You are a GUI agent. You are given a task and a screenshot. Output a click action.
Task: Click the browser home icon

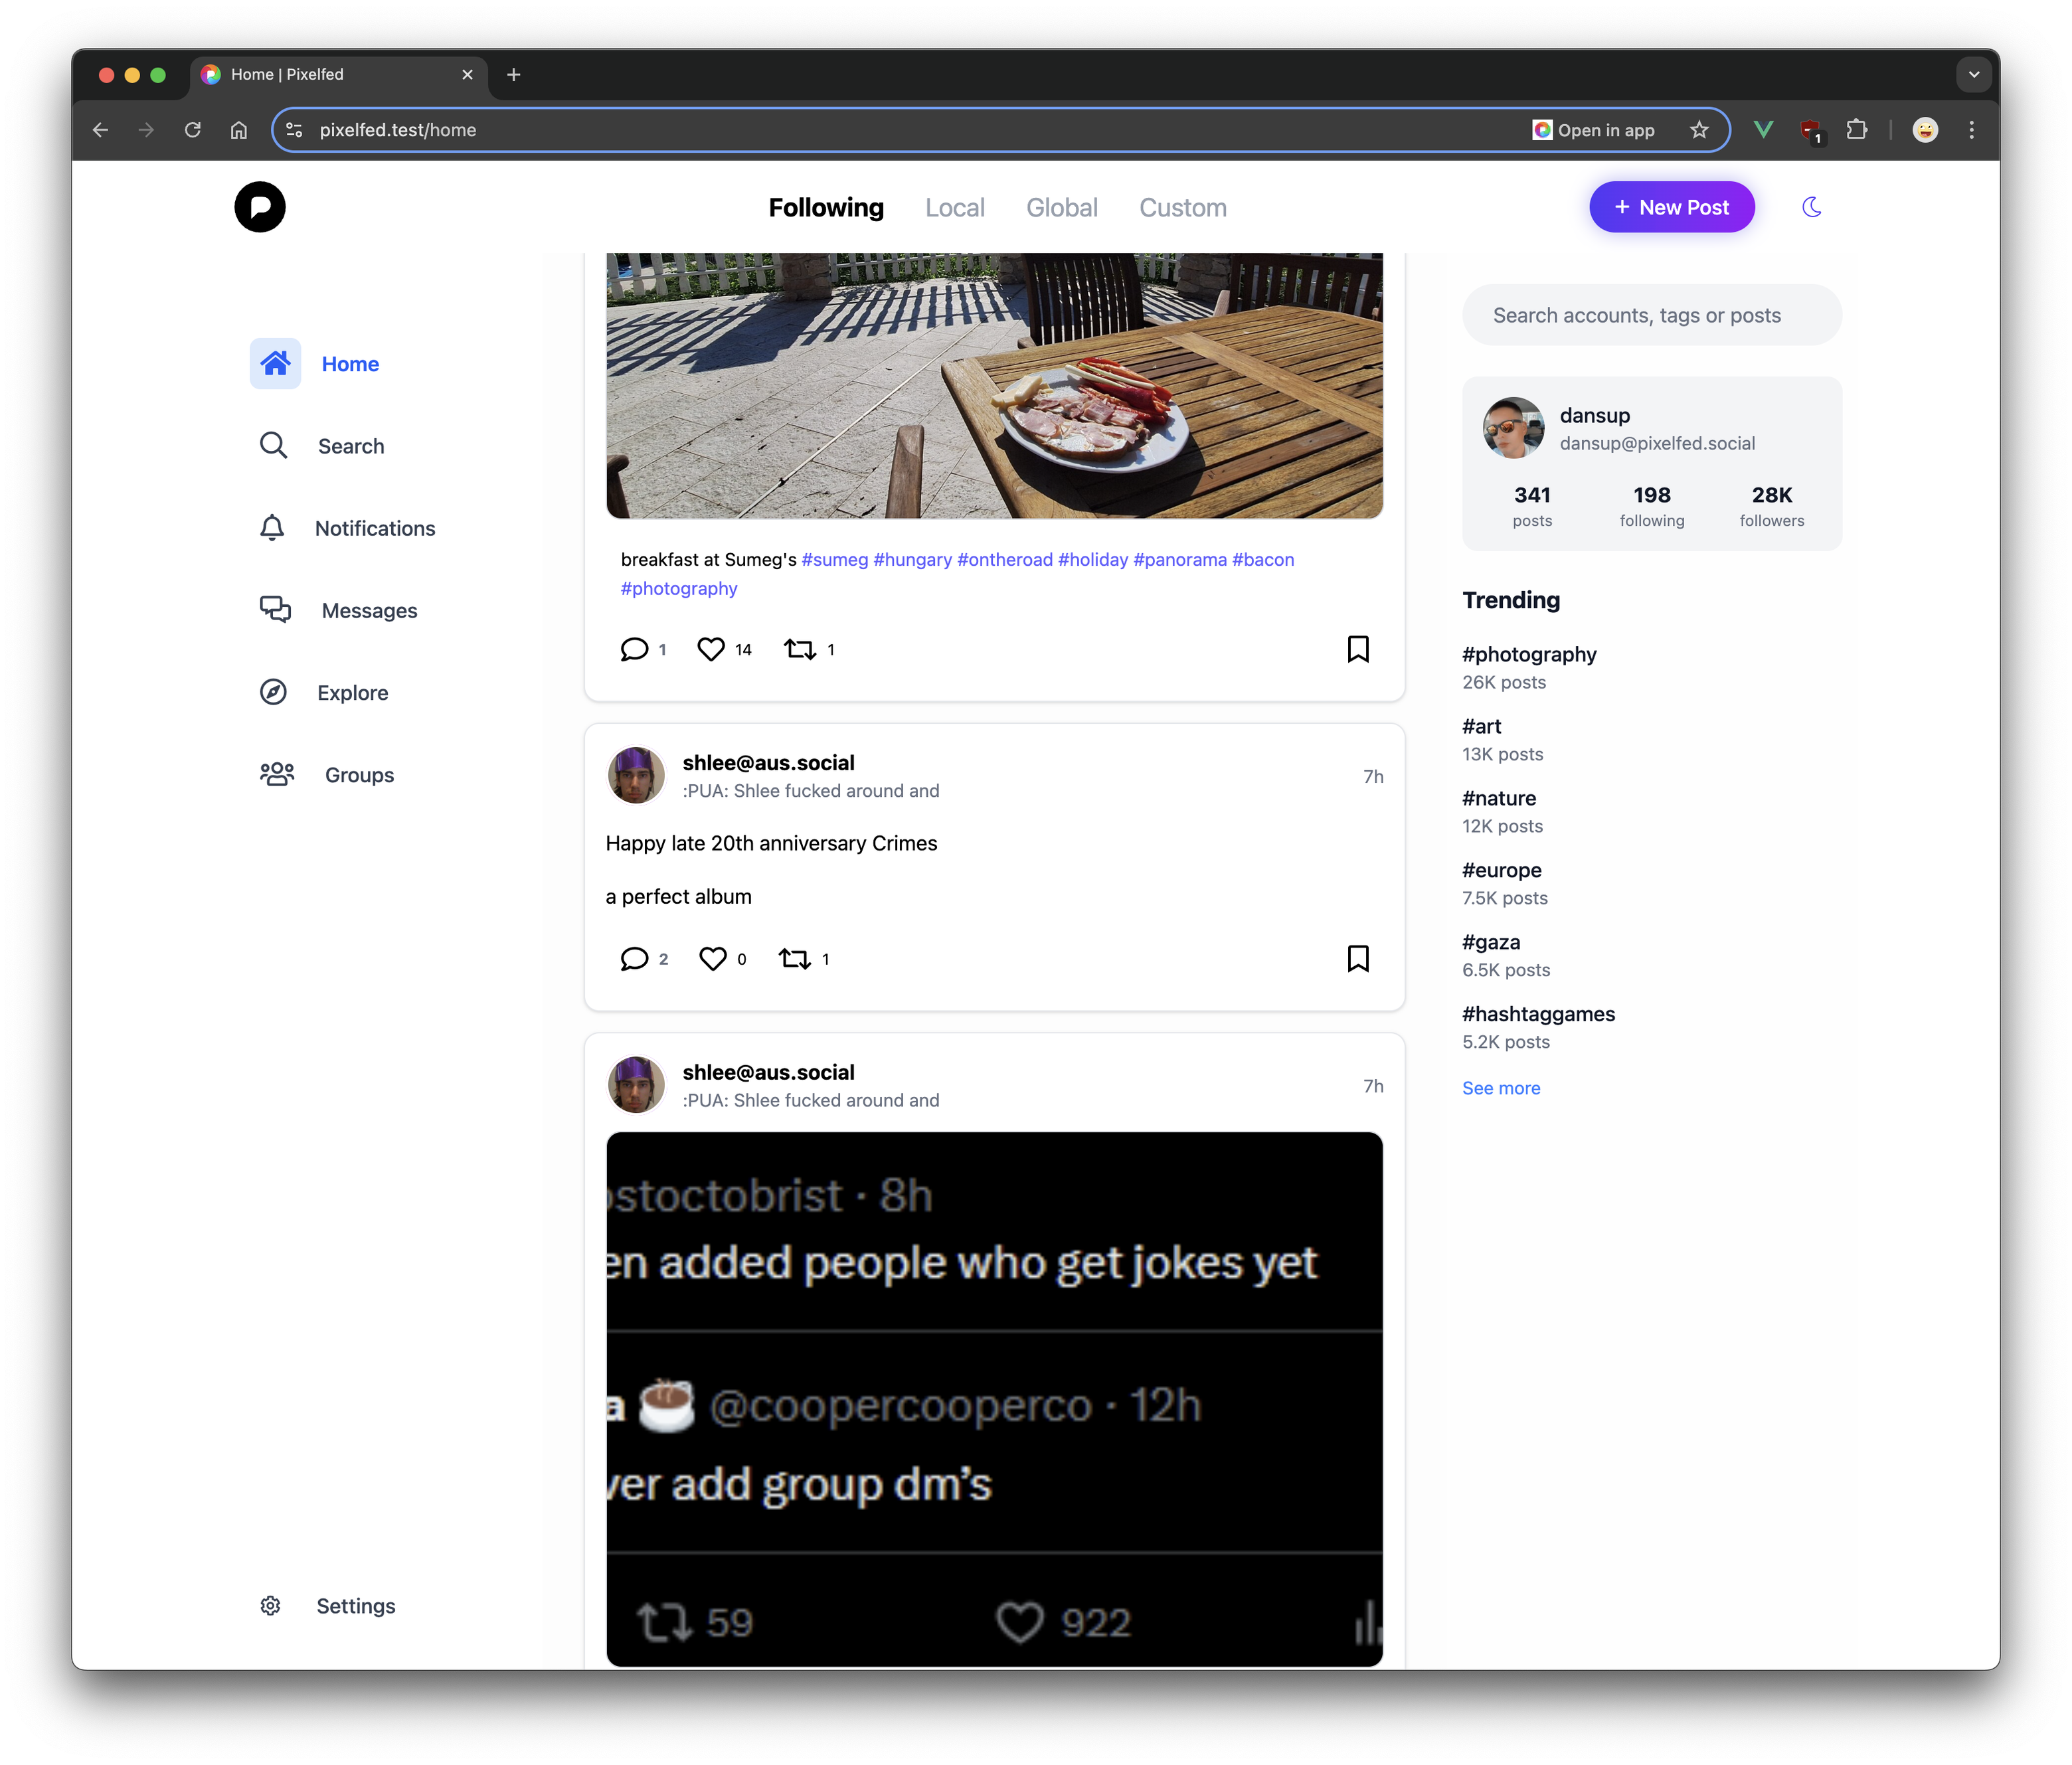[238, 130]
